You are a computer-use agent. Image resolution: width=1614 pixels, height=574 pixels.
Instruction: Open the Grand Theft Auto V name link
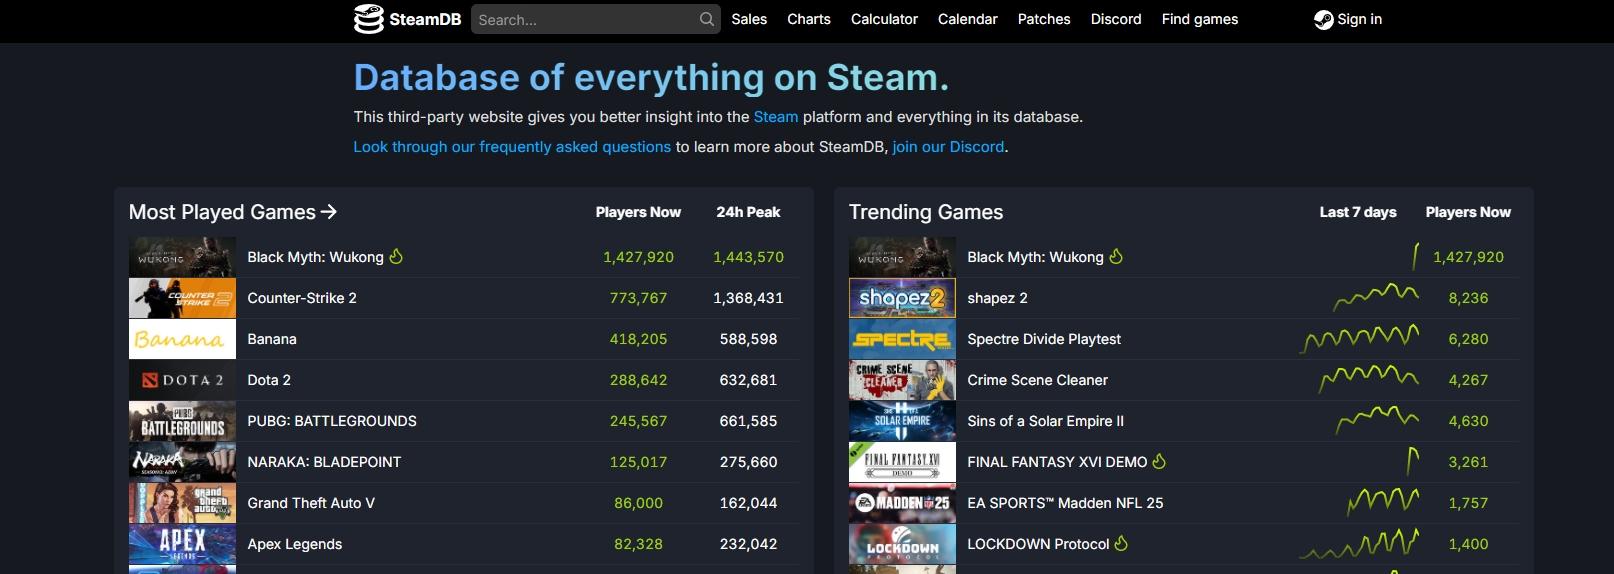(311, 503)
